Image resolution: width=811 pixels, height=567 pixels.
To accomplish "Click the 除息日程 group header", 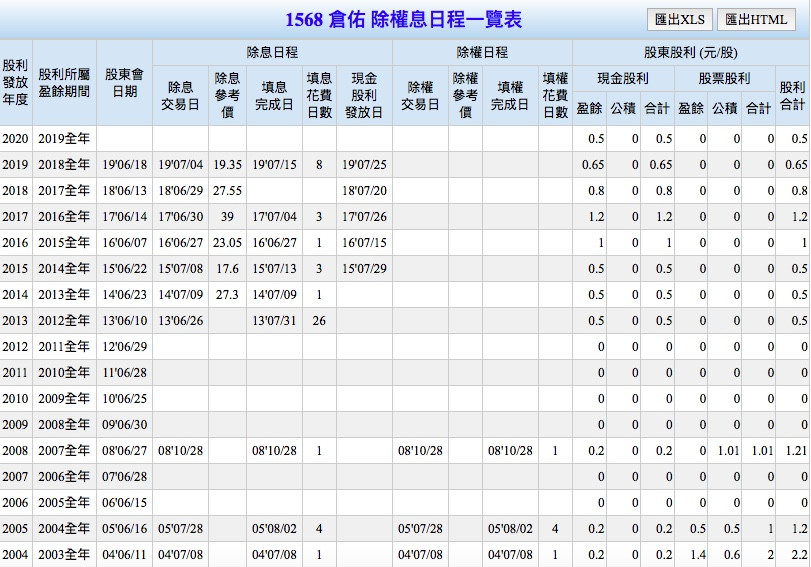I will [x=272, y=53].
